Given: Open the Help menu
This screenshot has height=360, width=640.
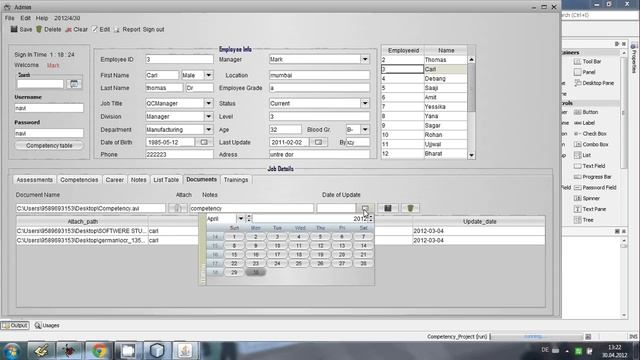Looking at the screenshot, I should click(x=42, y=18).
